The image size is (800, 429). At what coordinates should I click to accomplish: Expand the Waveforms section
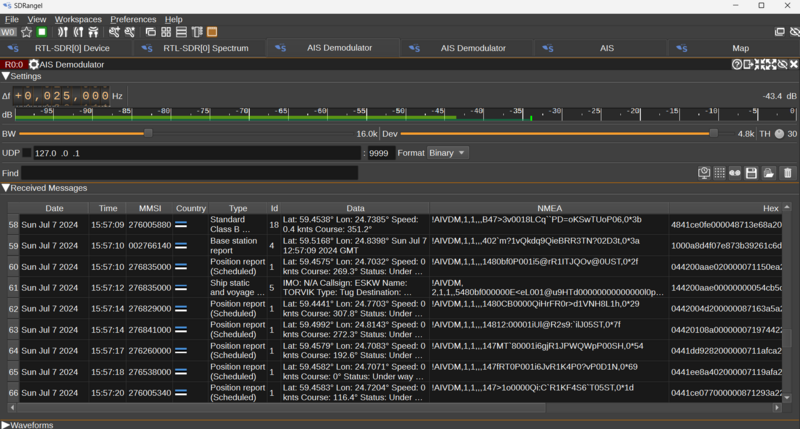[6, 424]
